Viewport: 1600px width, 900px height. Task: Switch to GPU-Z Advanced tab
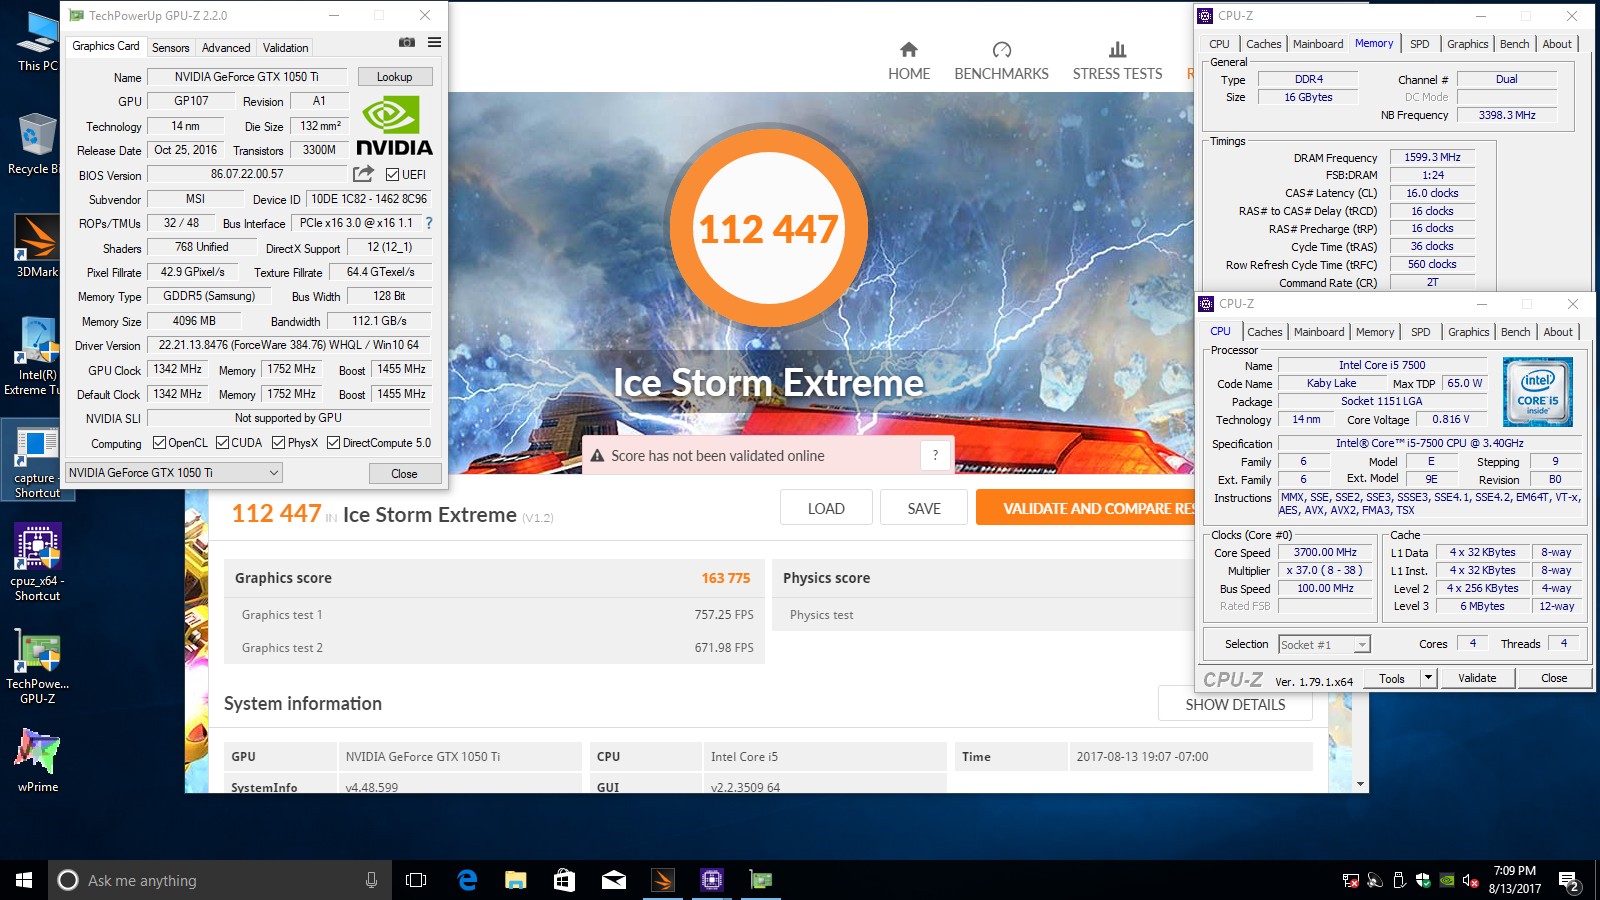click(226, 48)
